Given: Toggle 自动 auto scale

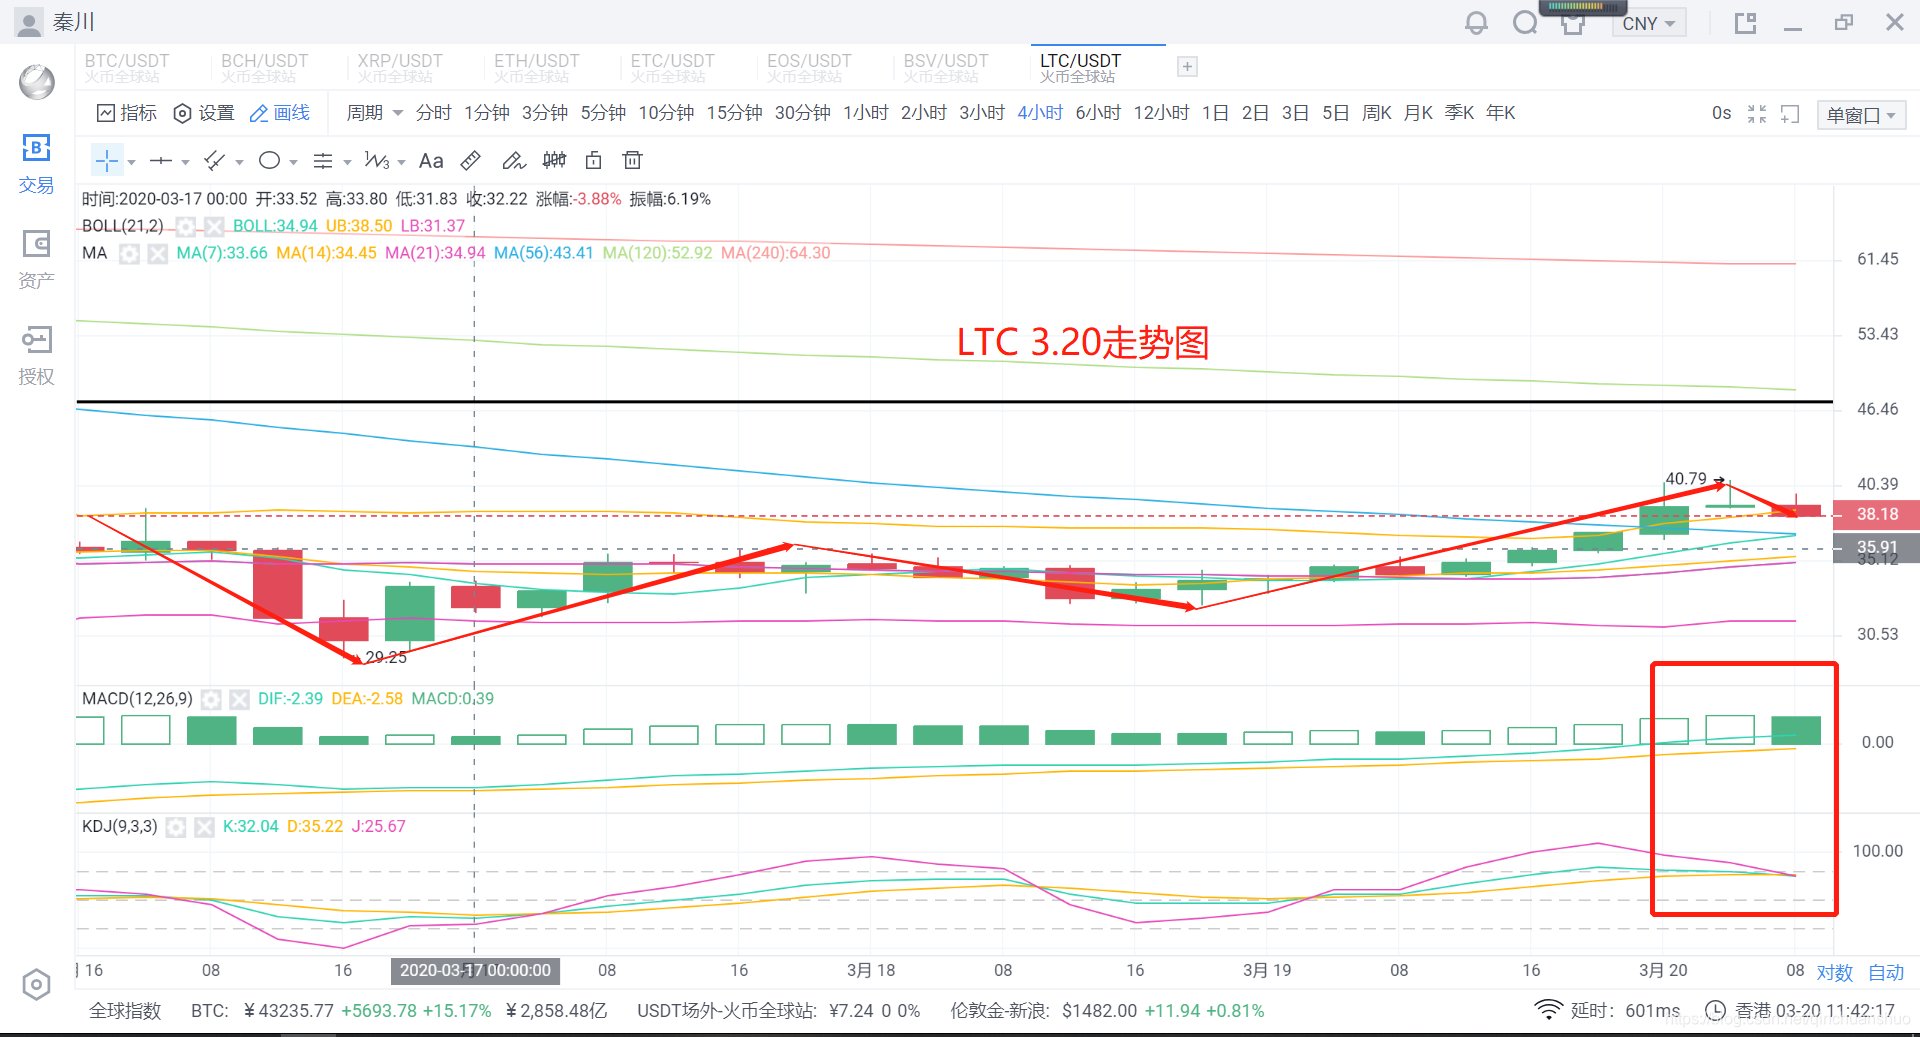Looking at the screenshot, I should tap(1886, 972).
